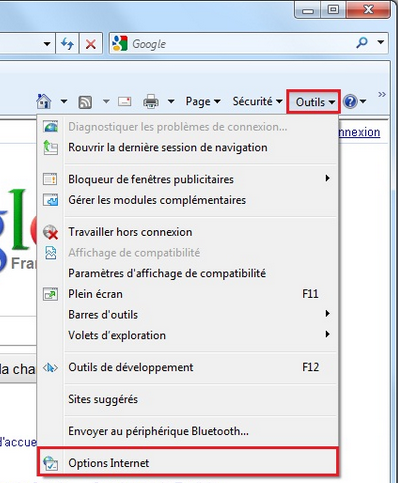
Task: Expand the command bar overflow chevron
Action: (x=382, y=95)
